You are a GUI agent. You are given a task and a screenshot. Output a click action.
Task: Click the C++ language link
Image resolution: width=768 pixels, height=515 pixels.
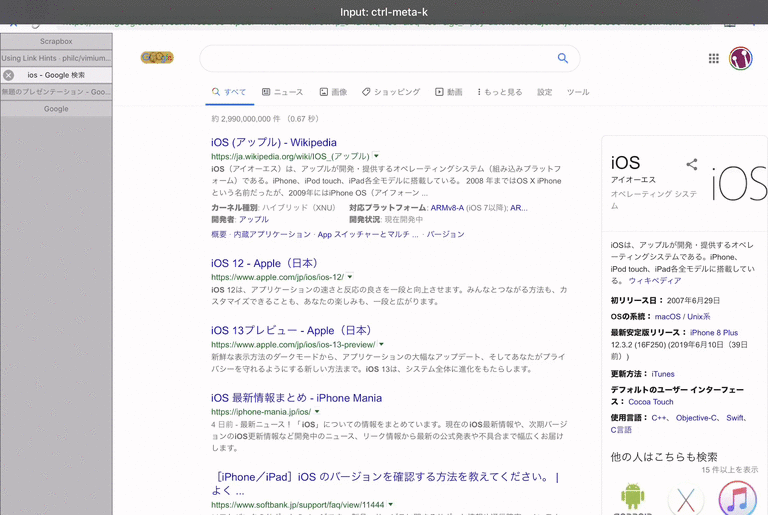coord(659,418)
